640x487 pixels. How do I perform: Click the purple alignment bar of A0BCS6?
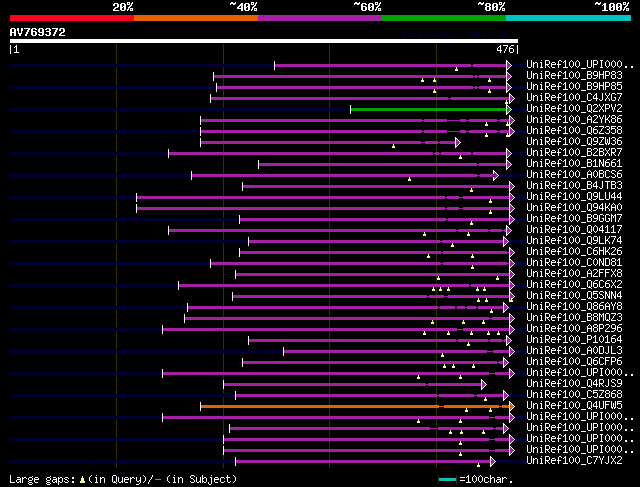(342, 176)
